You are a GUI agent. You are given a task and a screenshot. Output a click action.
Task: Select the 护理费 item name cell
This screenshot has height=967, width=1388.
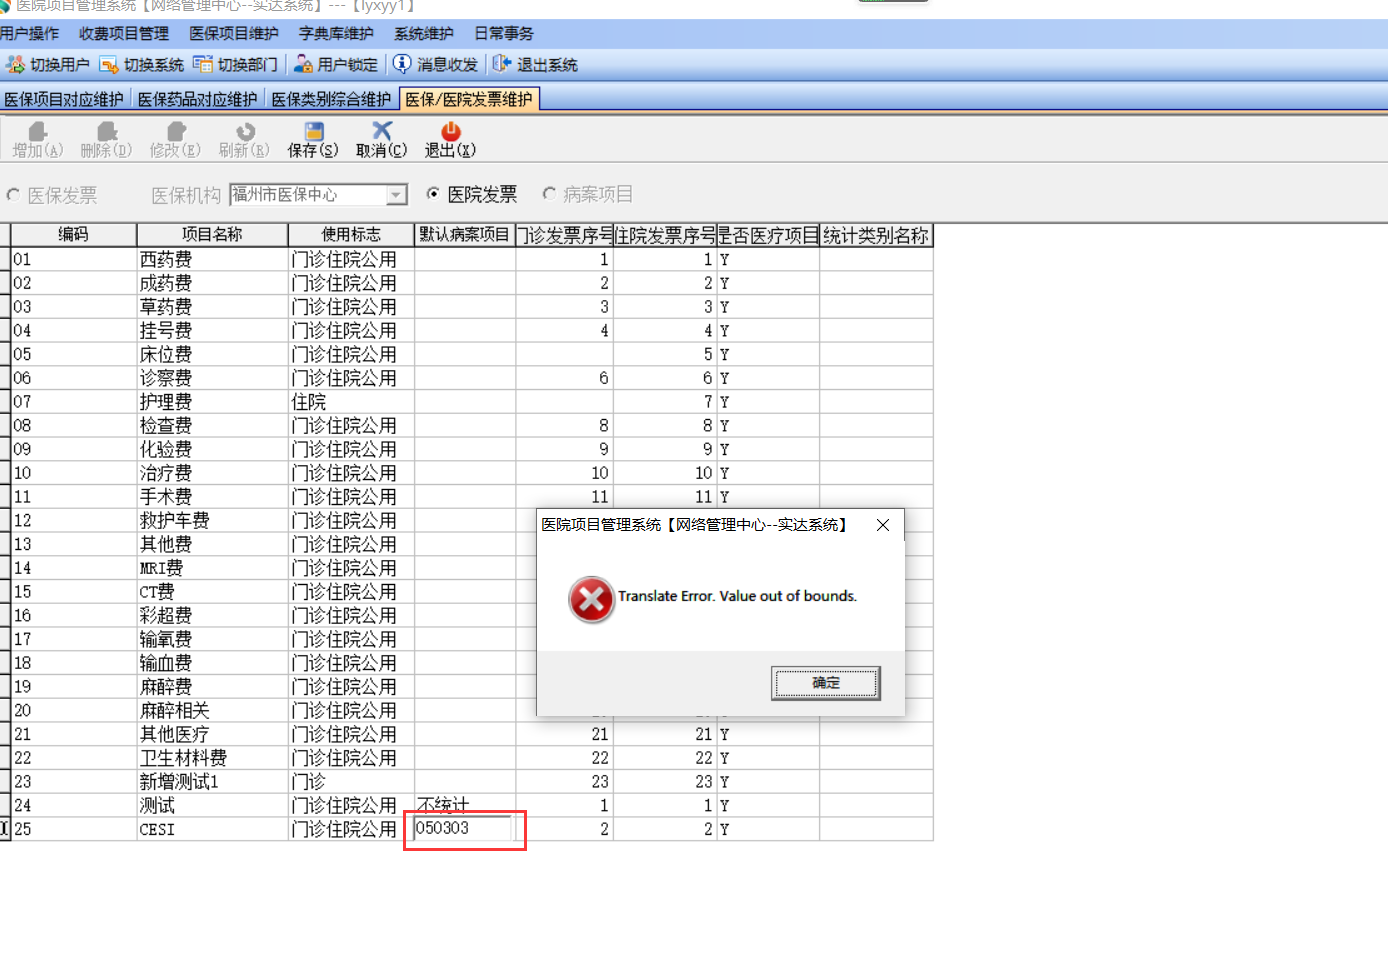(x=212, y=402)
